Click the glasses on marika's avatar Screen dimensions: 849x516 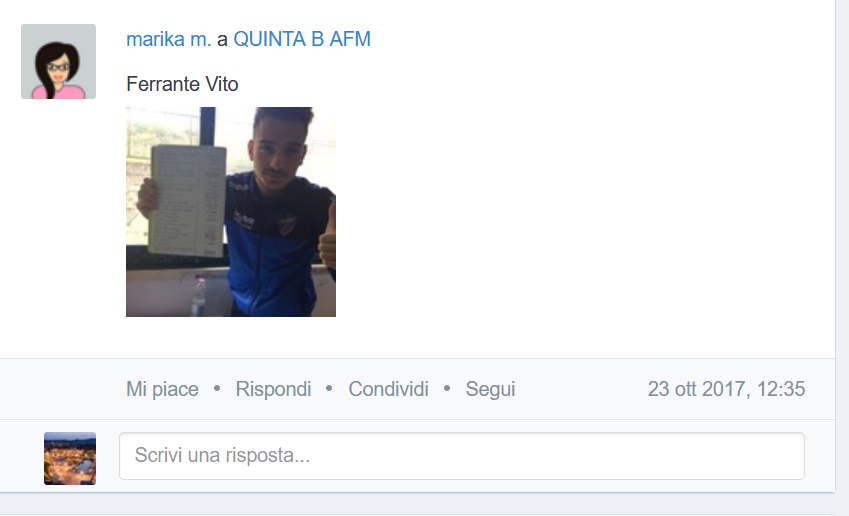click(x=58, y=67)
